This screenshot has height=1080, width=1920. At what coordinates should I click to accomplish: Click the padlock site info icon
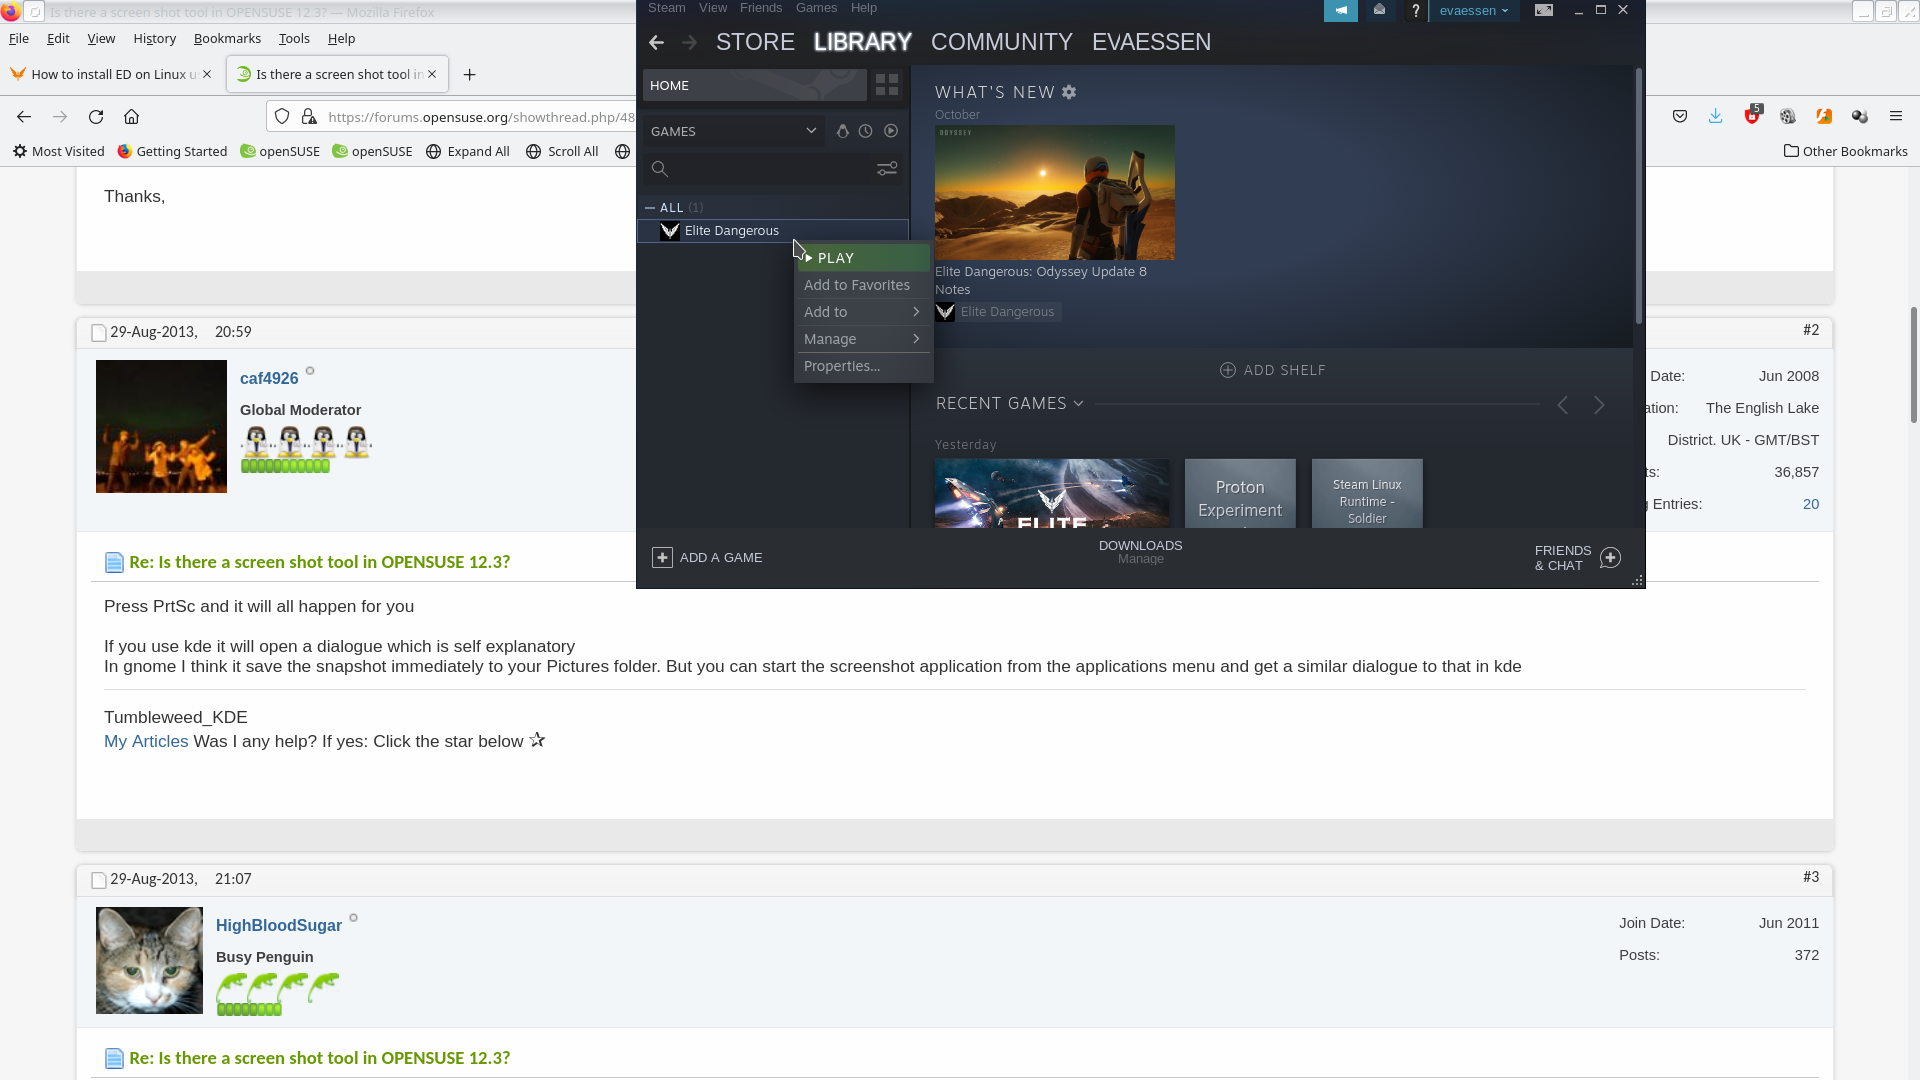pyautogui.click(x=309, y=117)
